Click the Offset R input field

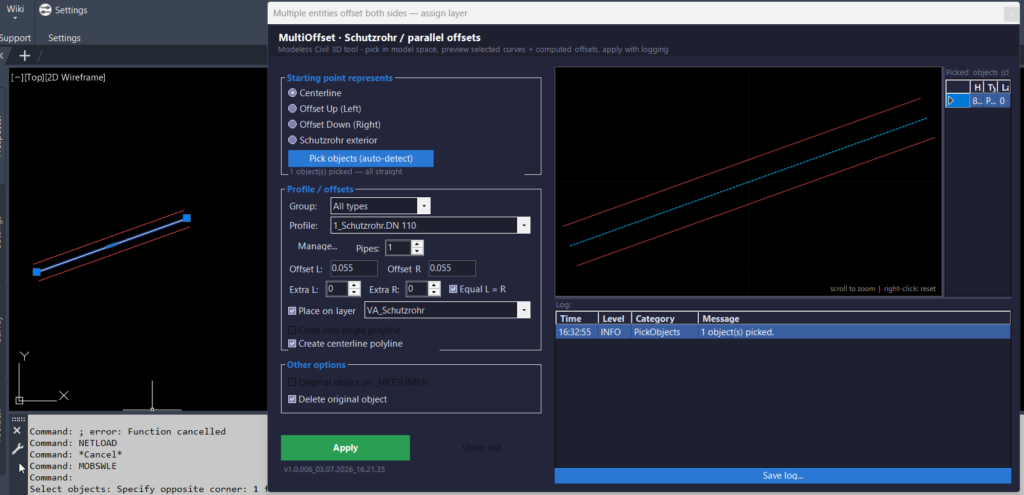452,268
